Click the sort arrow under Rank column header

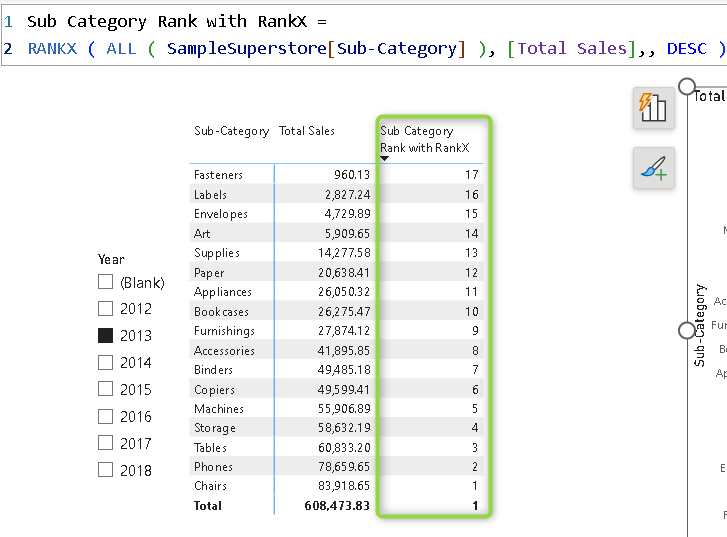pos(385,158)
